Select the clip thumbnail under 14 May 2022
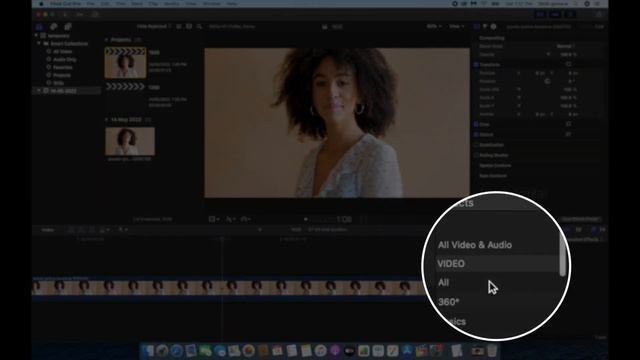The image size is (640, 360). click(130, 141)
